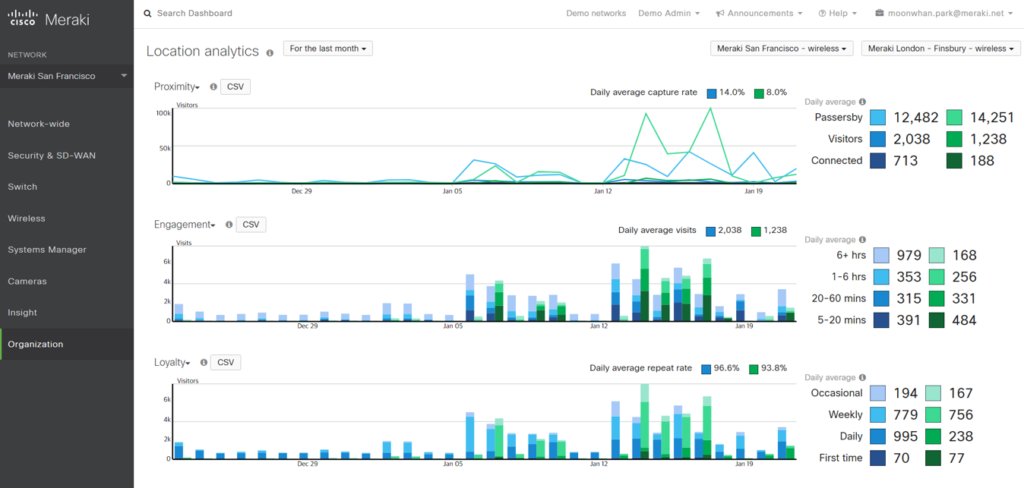Export Proximity data with CSV button
The image size is (1024, 488).
click(x=235, y=87)
